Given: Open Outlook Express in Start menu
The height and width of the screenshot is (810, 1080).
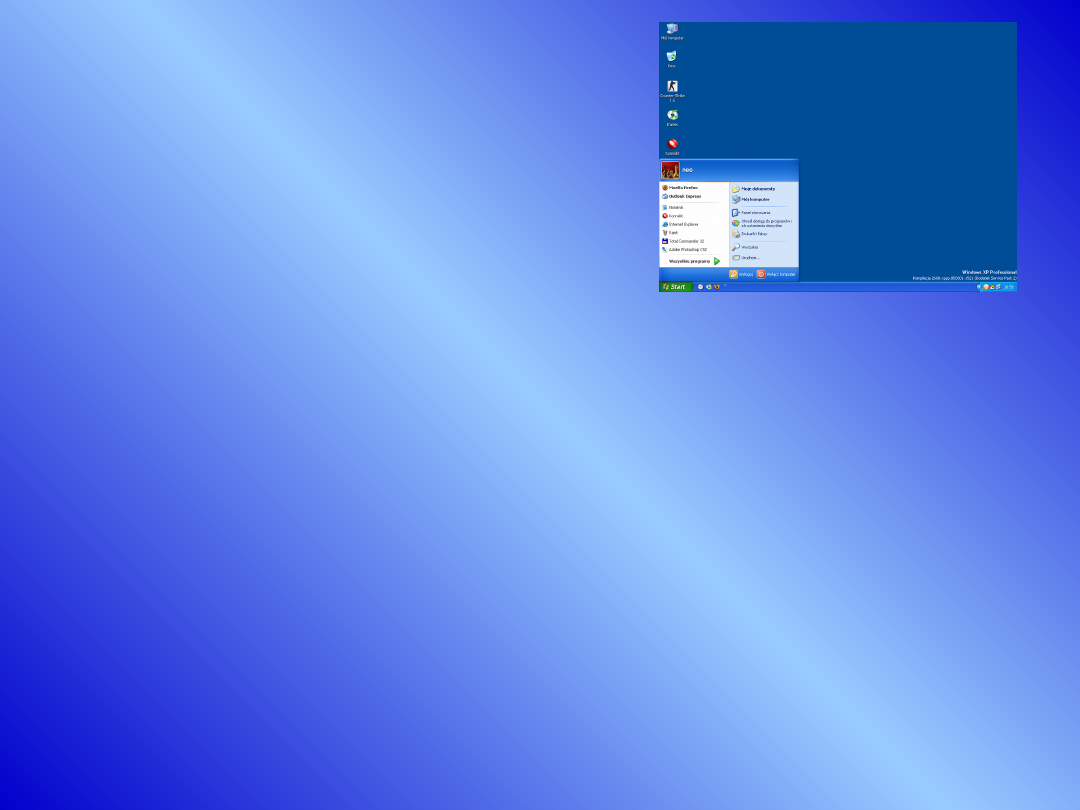Looking at the screenshot, I should tap(681, 196).
